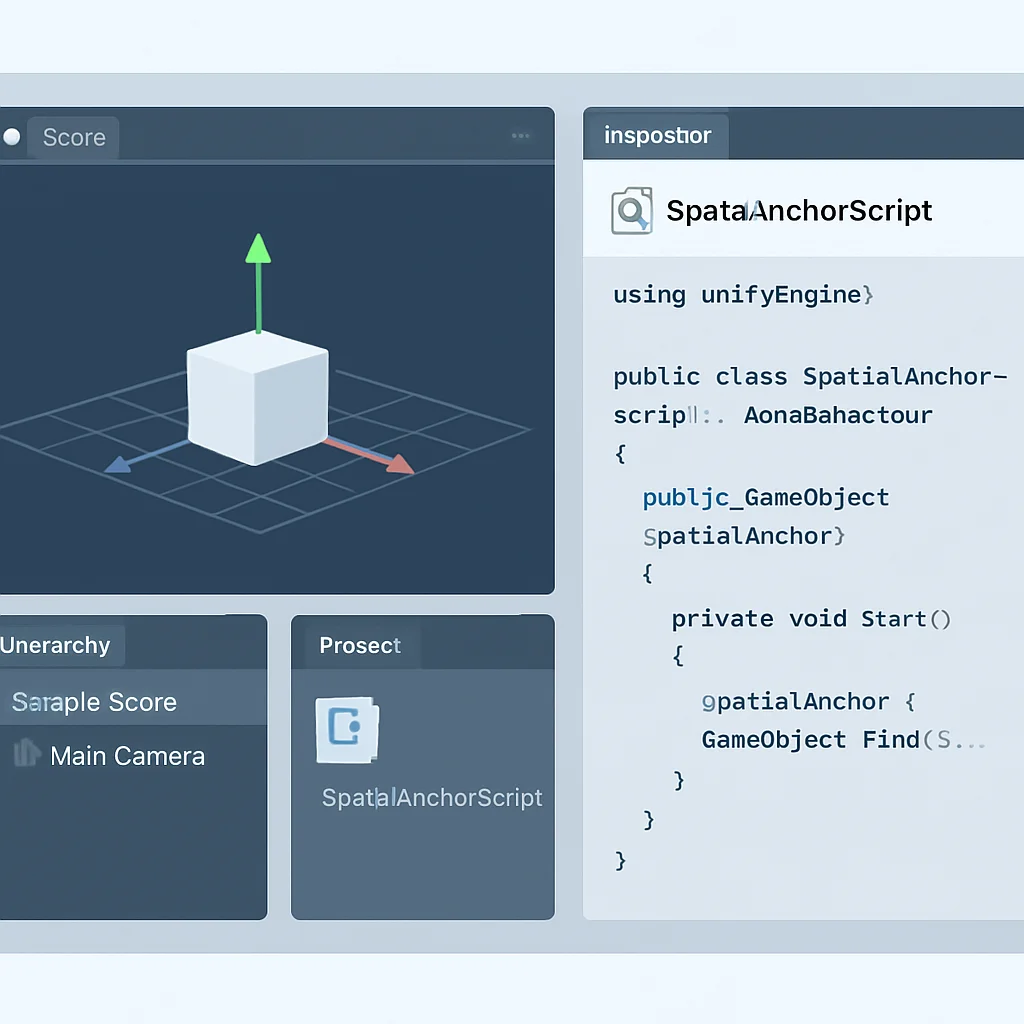
Task: Click the script magnifier icon in inspector
Action: 632,210
